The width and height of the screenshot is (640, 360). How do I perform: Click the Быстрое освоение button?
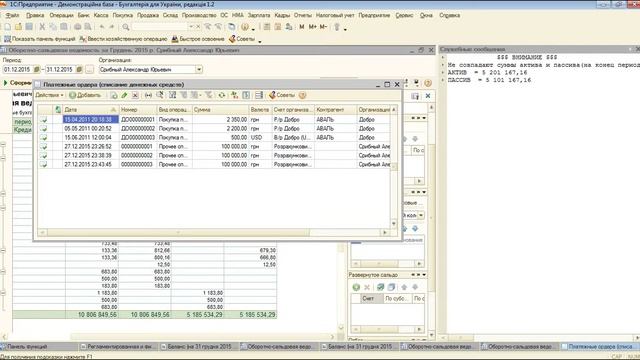(198, 39)
